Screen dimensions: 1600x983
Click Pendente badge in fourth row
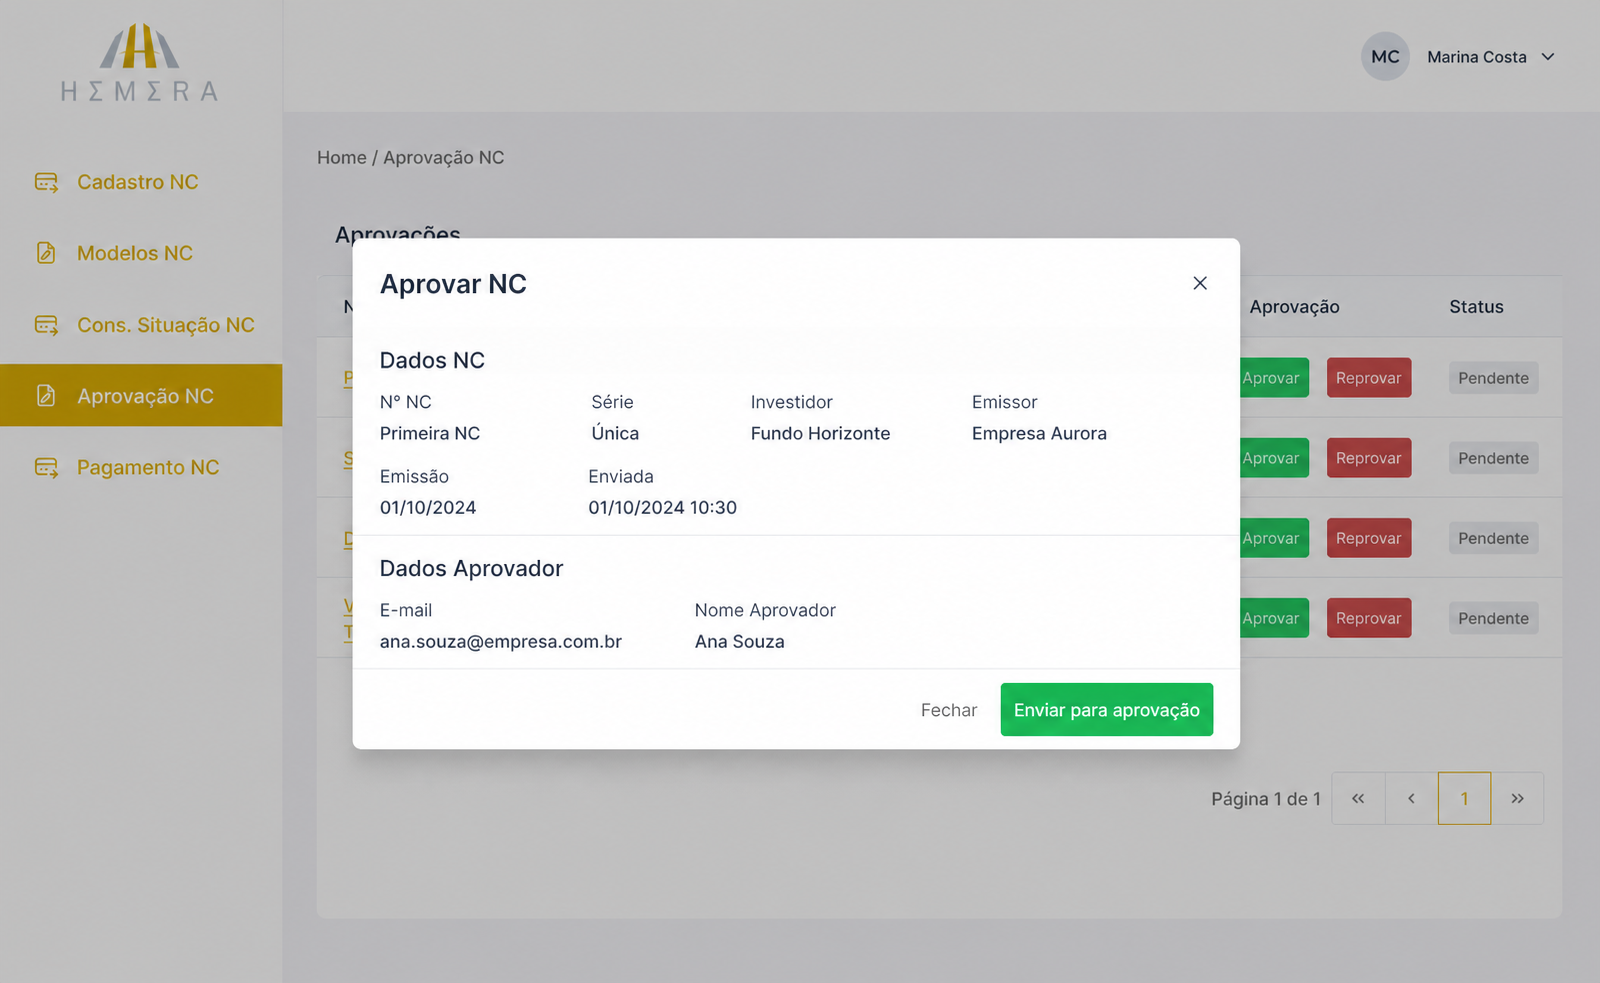(1493, 618)
